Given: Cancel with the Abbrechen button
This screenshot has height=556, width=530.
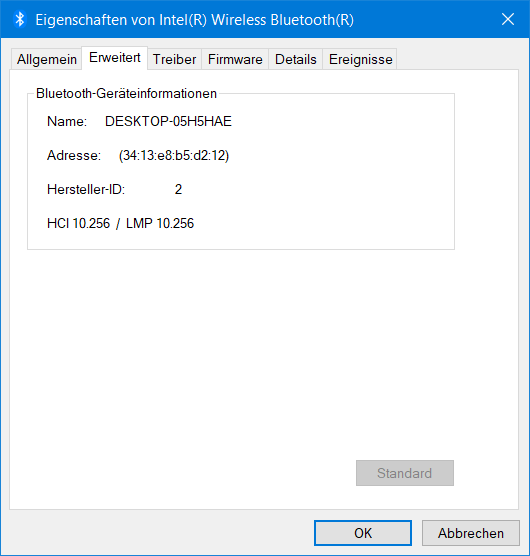Looking at the screenshot, I should (x=470, y=533).
